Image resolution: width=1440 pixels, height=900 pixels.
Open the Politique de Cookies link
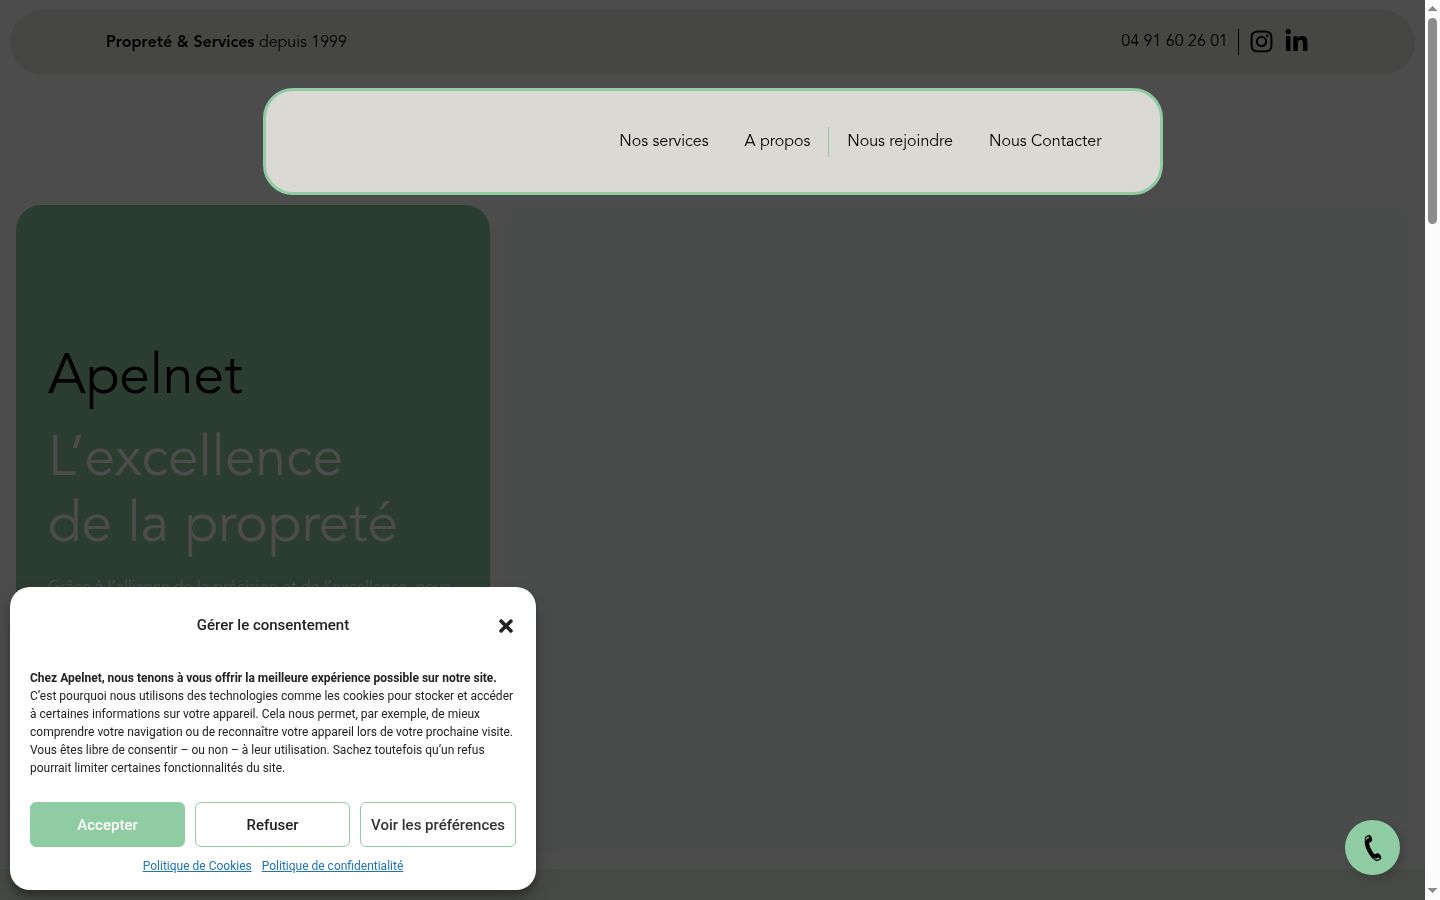click(x=197, y=866)
